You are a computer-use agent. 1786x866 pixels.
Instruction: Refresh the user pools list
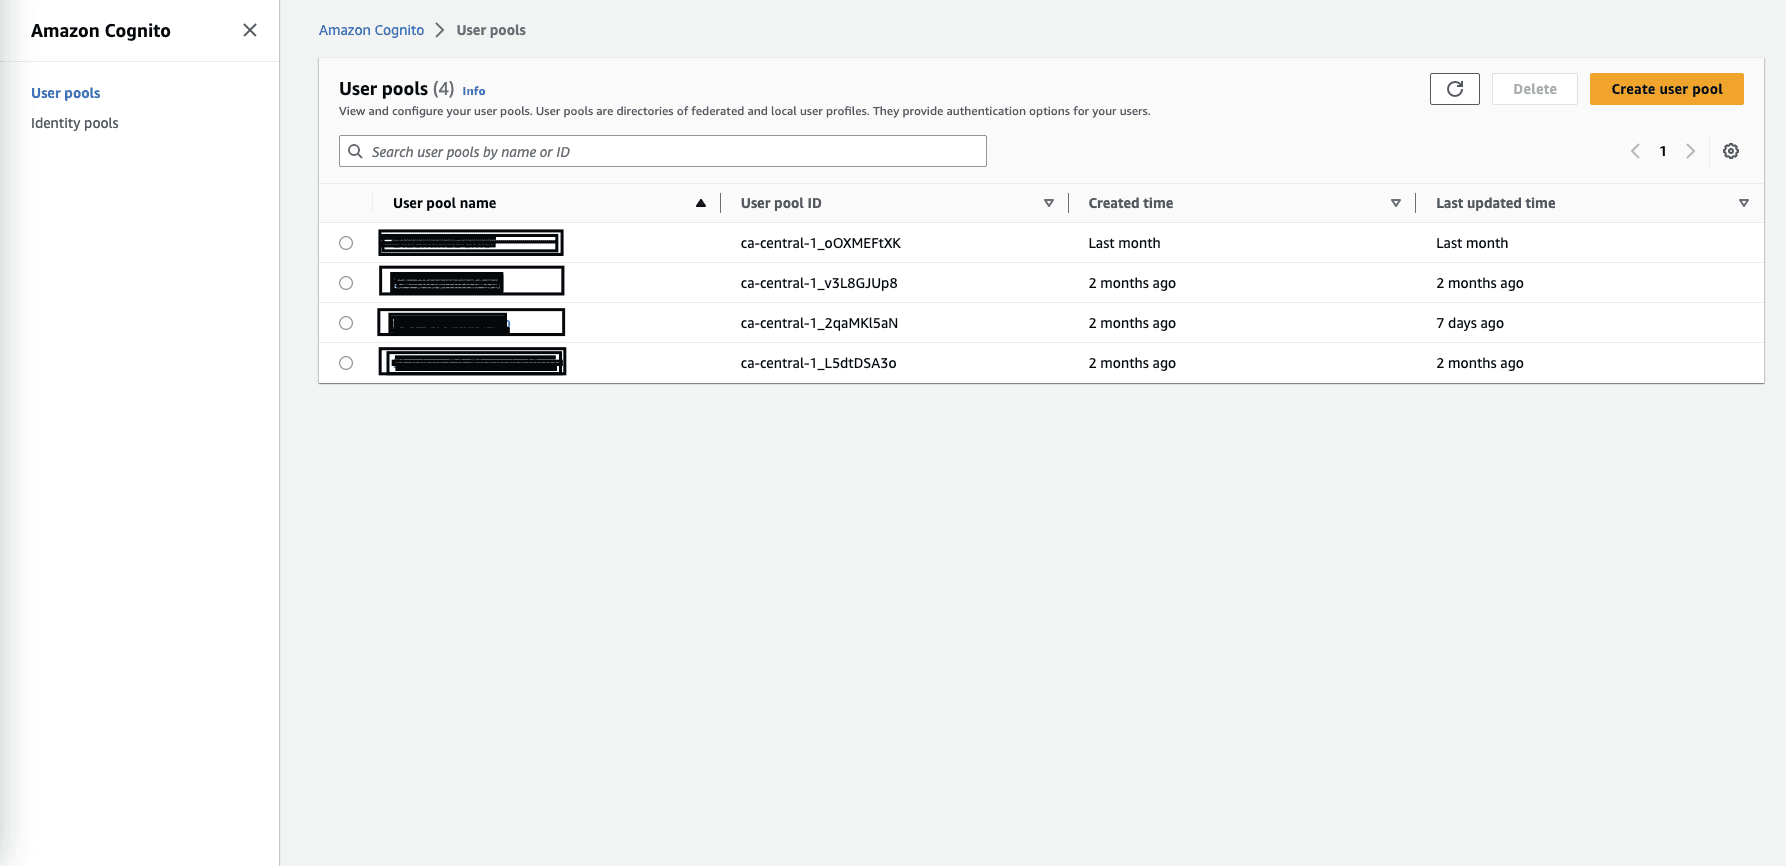[x=1455, y=89]
